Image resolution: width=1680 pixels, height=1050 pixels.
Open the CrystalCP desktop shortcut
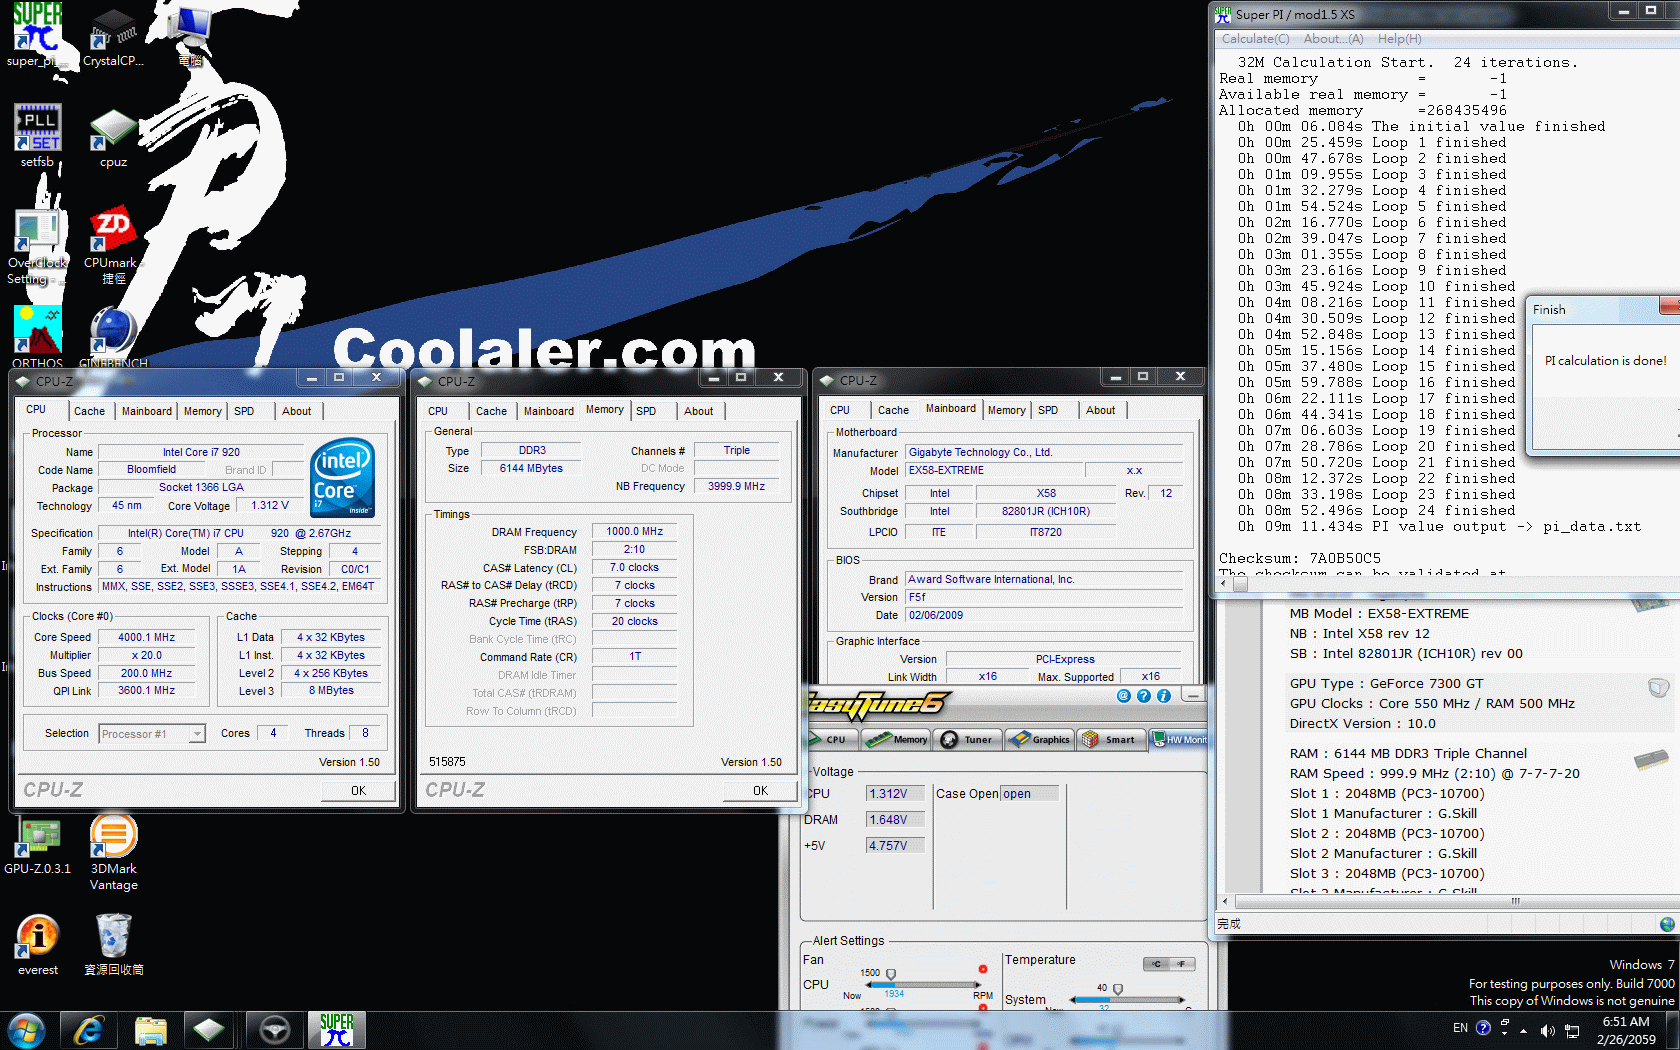(113, 35)
